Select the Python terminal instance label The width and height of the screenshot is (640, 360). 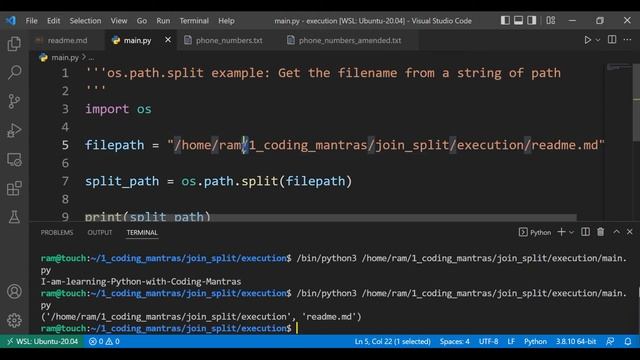click(535, 232)
